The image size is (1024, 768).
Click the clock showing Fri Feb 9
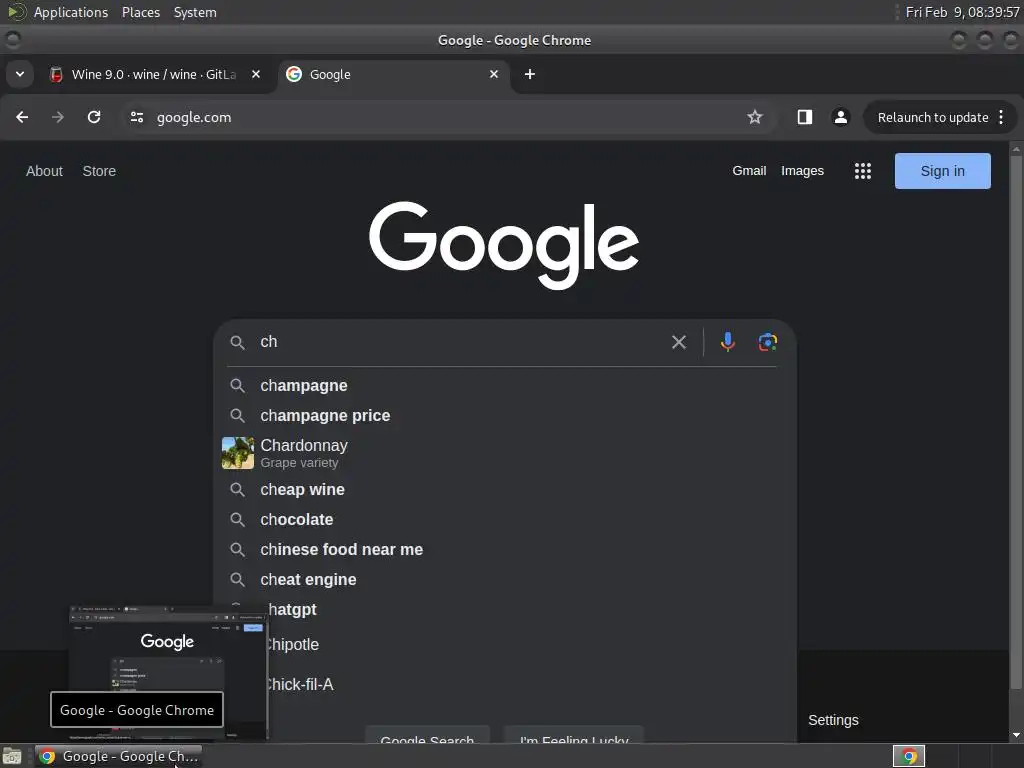[x=962, y=12]
